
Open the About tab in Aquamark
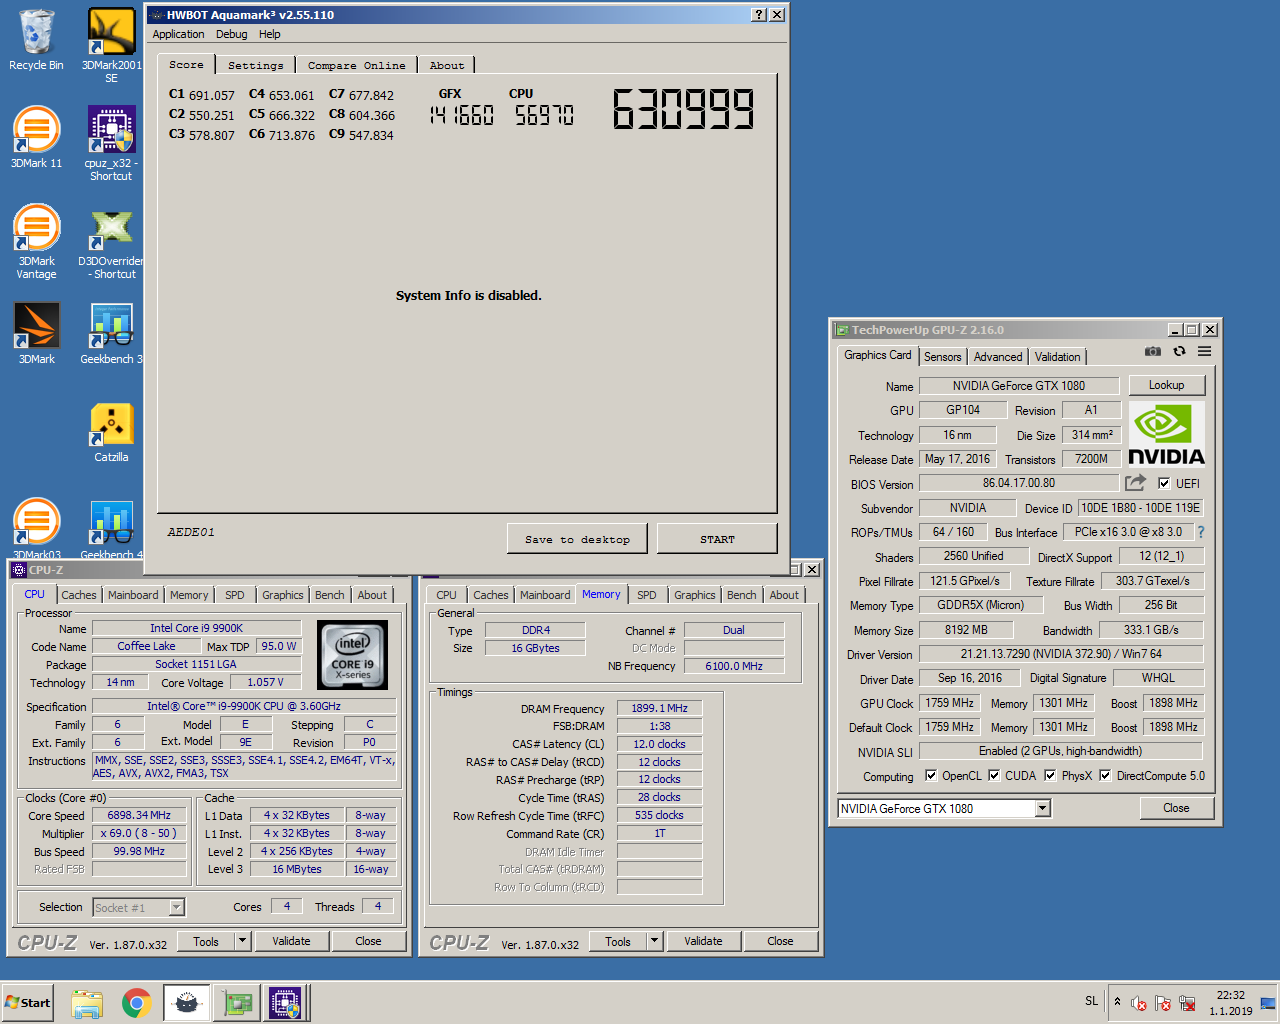447,65
